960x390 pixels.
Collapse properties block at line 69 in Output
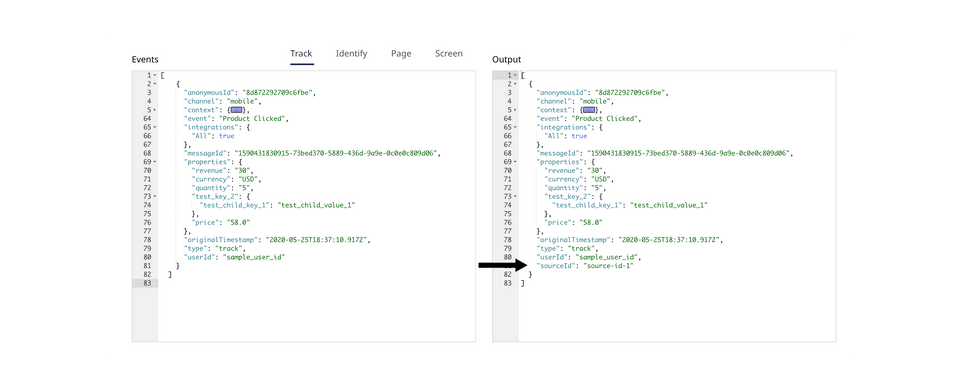coord(516,162)
